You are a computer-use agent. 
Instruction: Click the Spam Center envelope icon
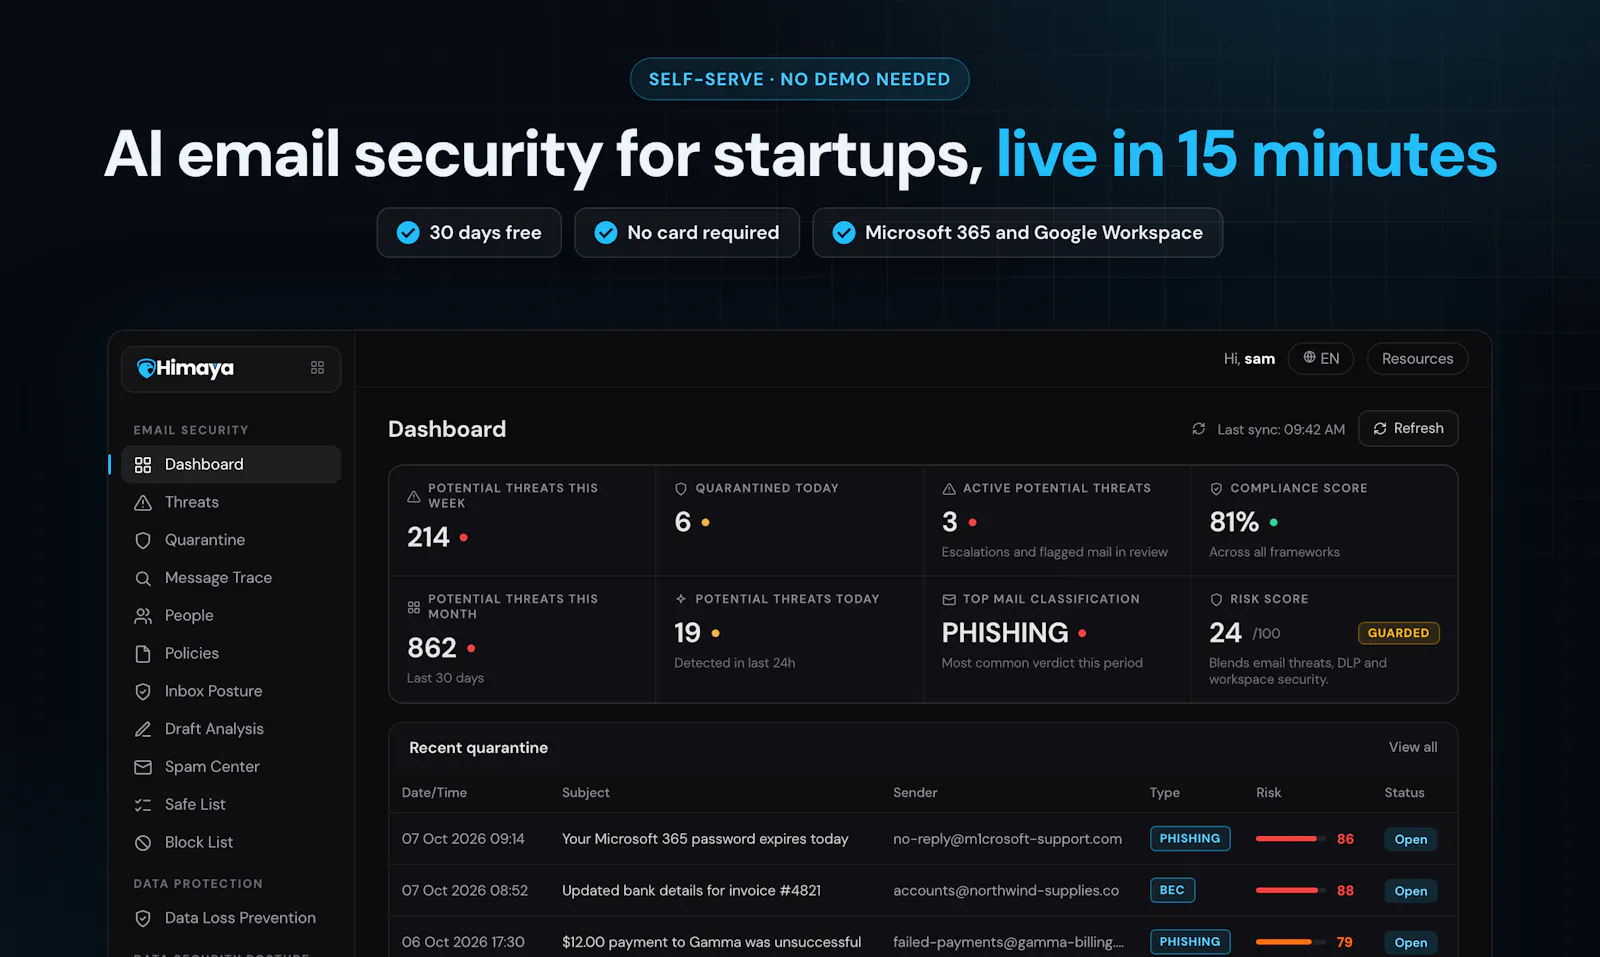[x=143, y=767]
